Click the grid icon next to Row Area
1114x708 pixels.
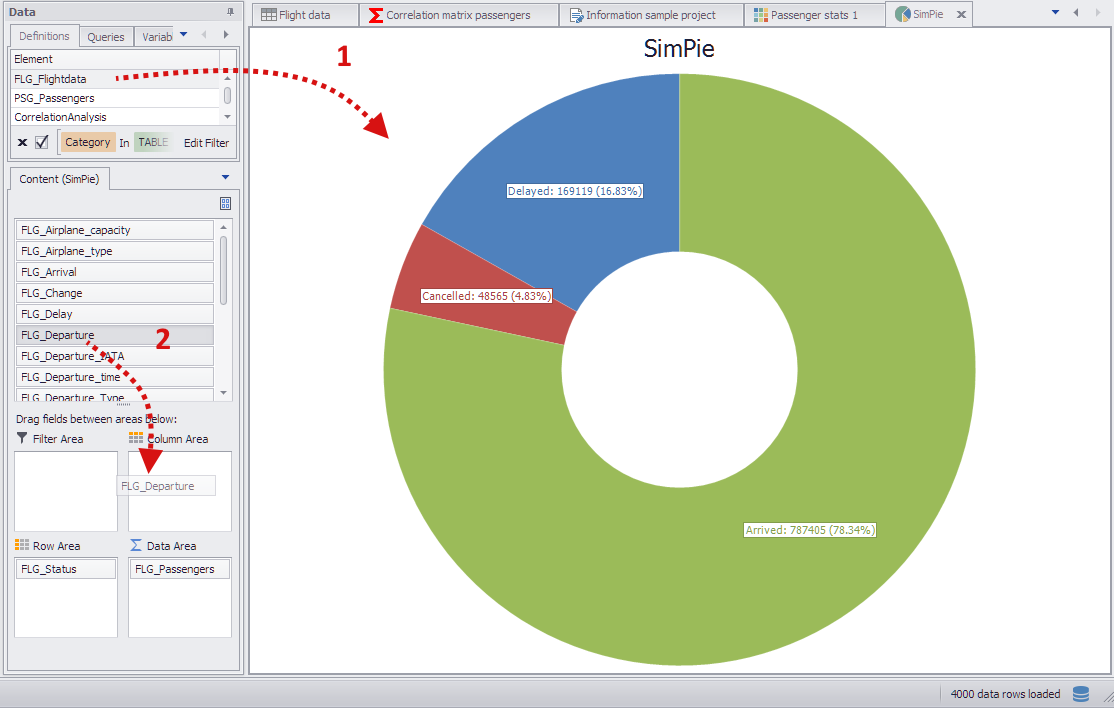[22, 545]
